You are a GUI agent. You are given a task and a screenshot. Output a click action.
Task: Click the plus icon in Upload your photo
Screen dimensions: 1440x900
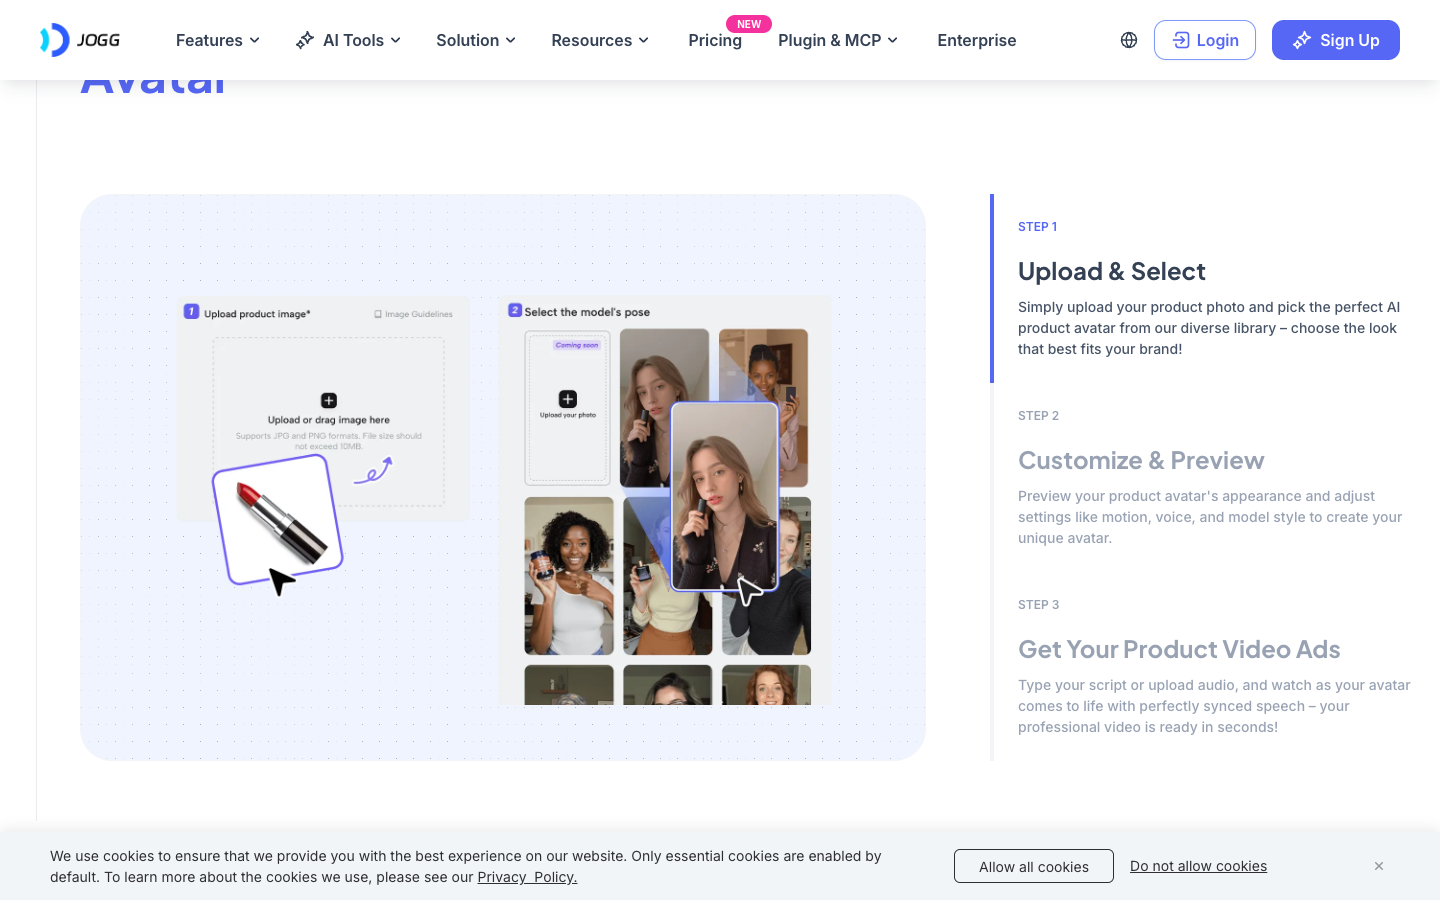568,398
